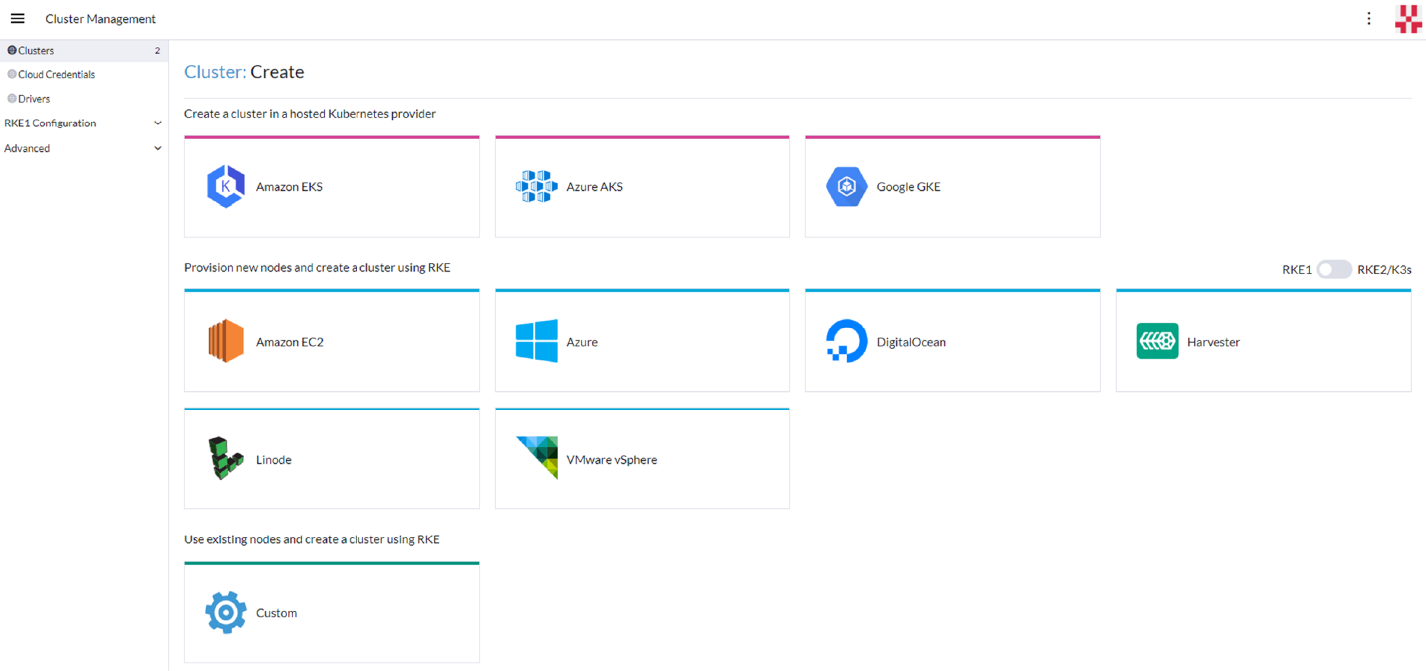Open Cloud Credentials in the sidebar
The height and width of the screenshot is (671, 1426).
[x=57, y=74]
